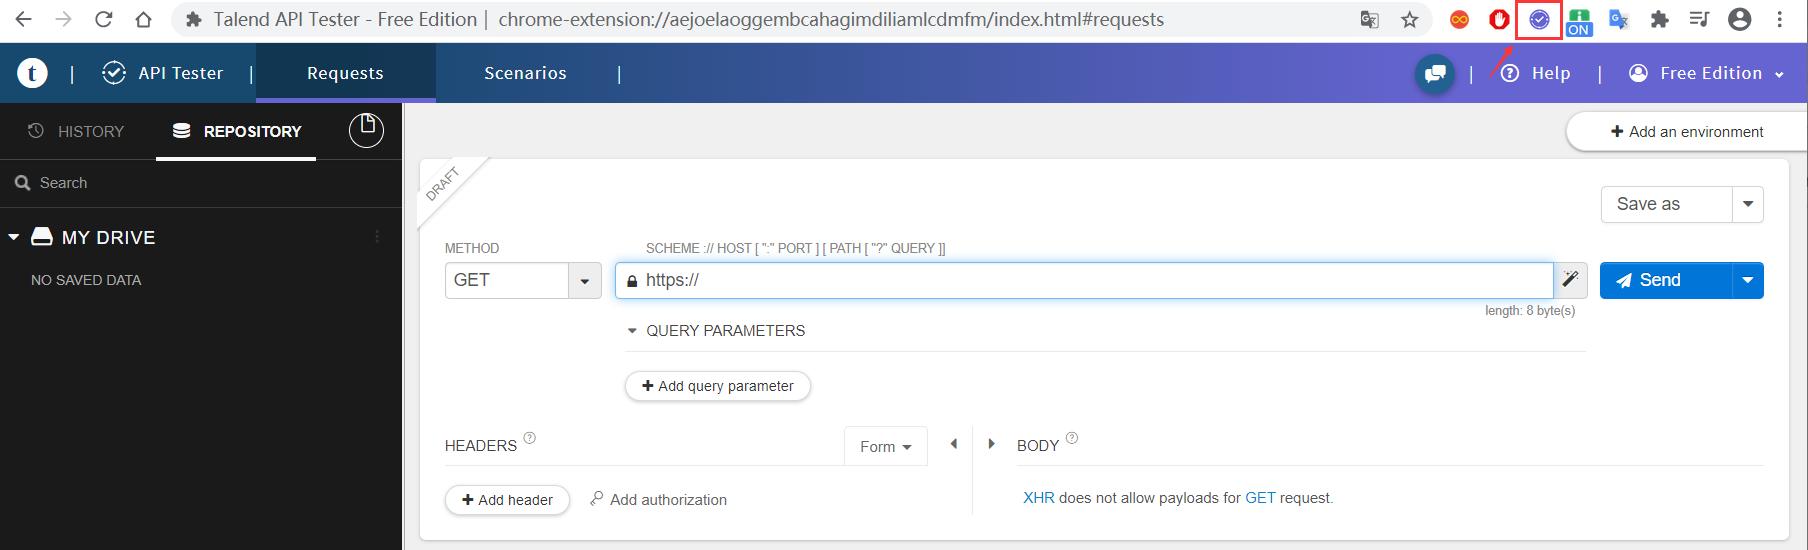The width and height of the screenshot is (1808, 550).
Task: Open the GET link in body note
Action: [x=1260, y=498]
